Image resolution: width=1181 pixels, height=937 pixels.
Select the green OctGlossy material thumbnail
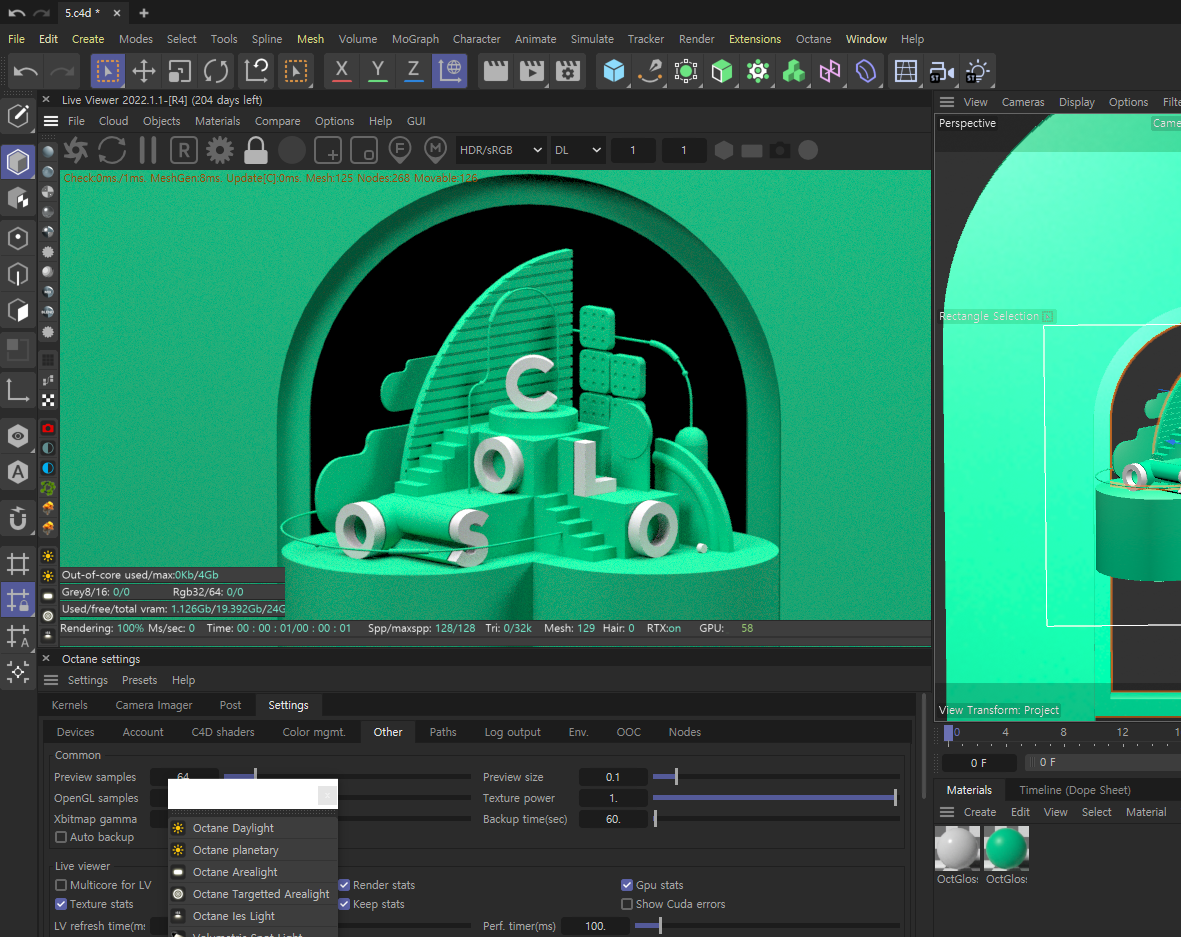(x=1006, y=849)
